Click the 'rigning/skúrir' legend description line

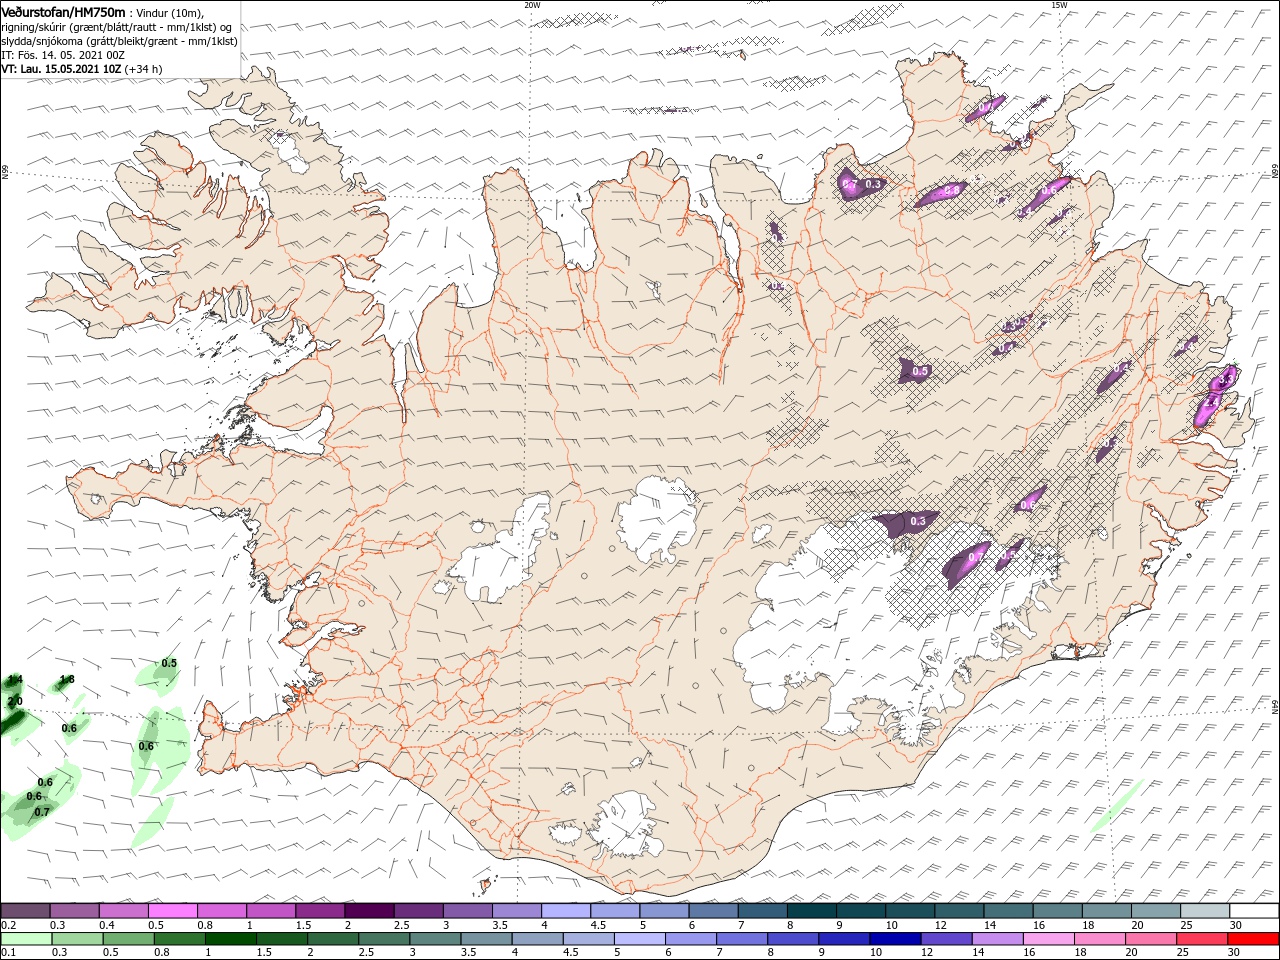(x=116, y=26)
